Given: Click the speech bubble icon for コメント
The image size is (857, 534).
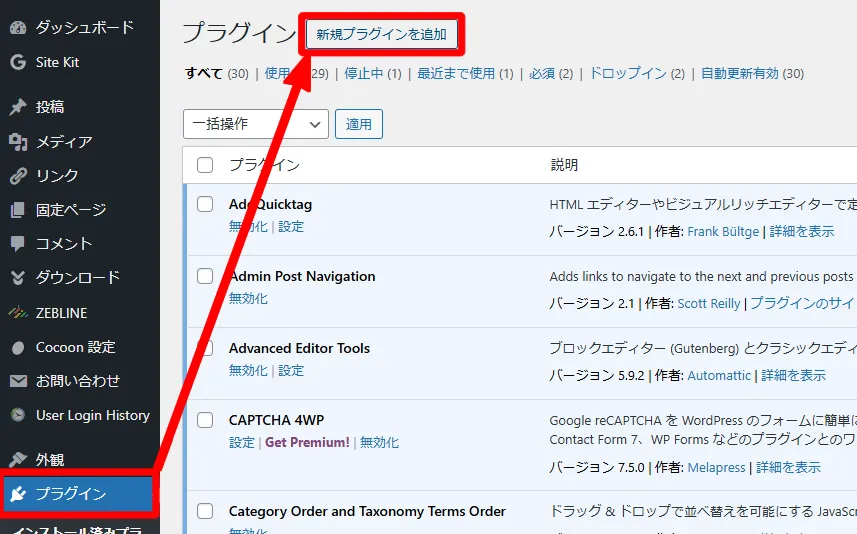Looking at the screenshot, I should pyautogui.click(x=17, y=244).
